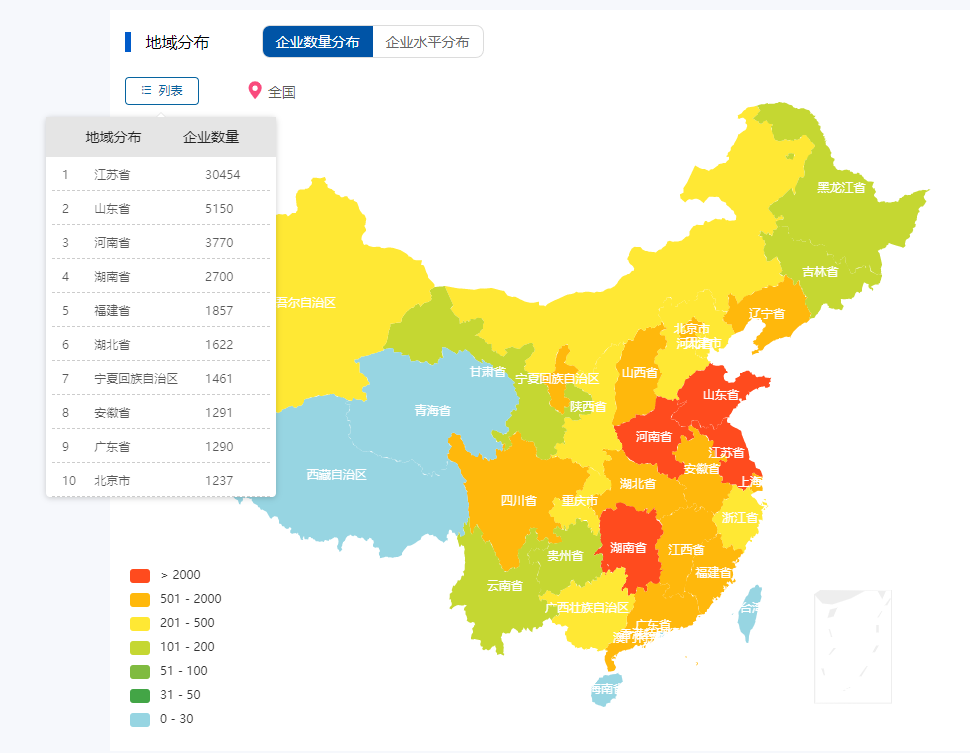Click the pink location pin icon
Viewport: 970px width, 753px height.
coord(255,91)
